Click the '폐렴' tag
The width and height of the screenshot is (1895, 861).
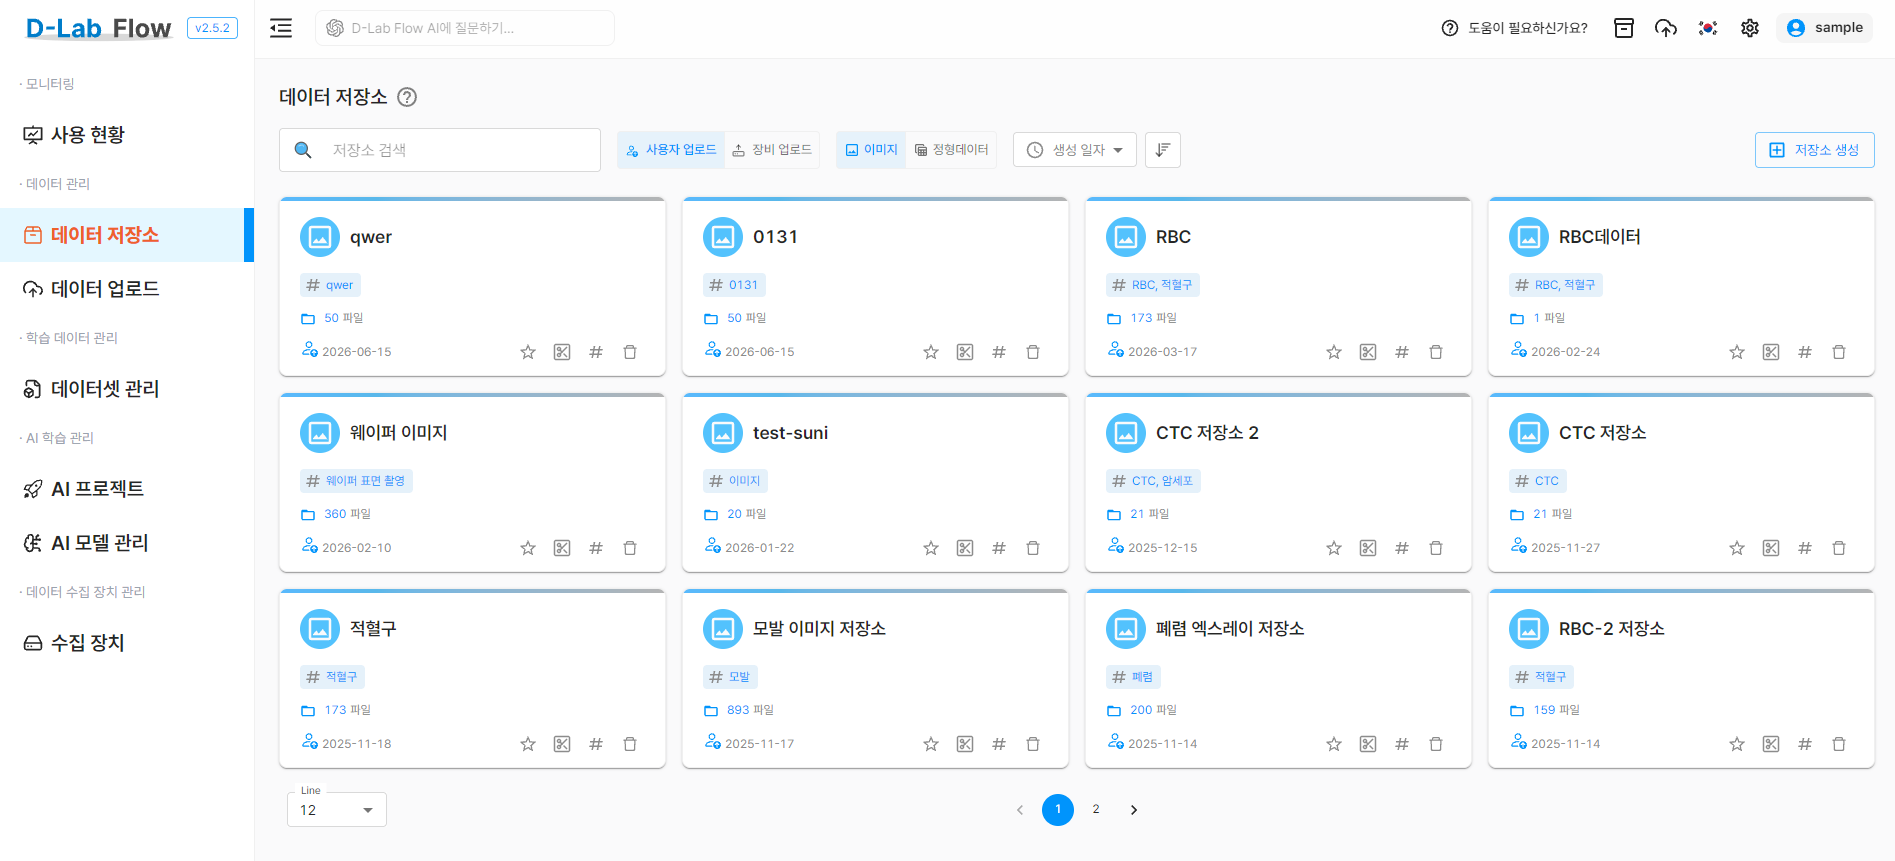1133,677
